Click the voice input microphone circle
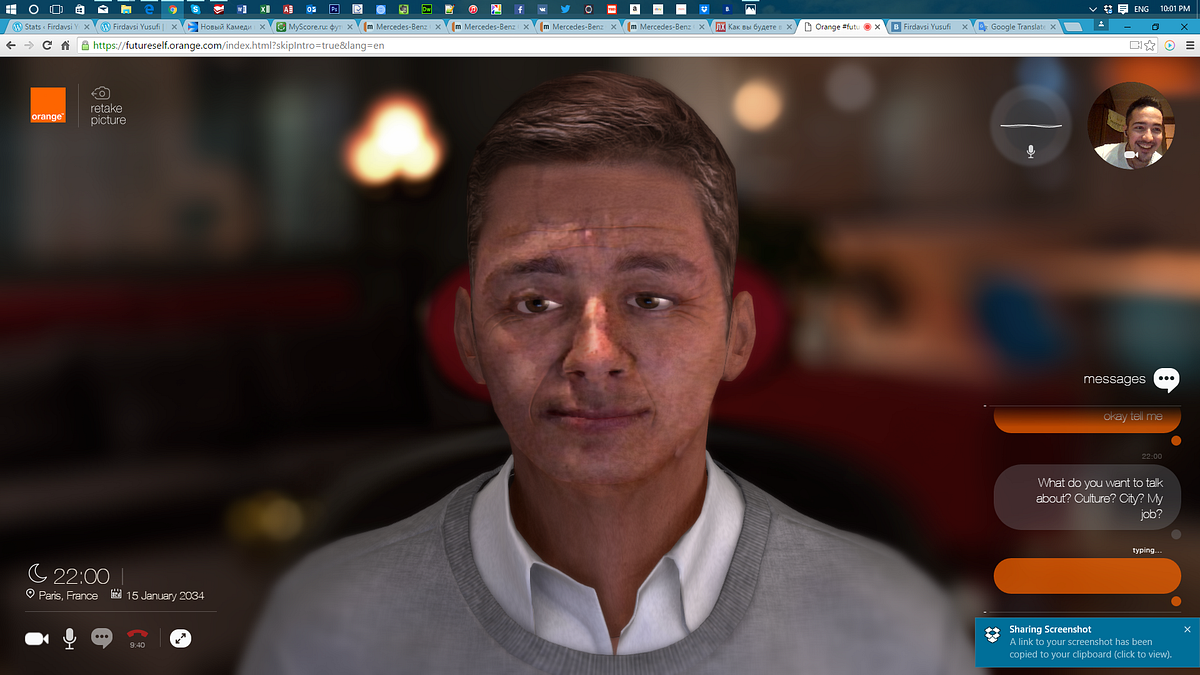Image resolution: width=1200 pixels, height=675 pixels. [1031, 126]
